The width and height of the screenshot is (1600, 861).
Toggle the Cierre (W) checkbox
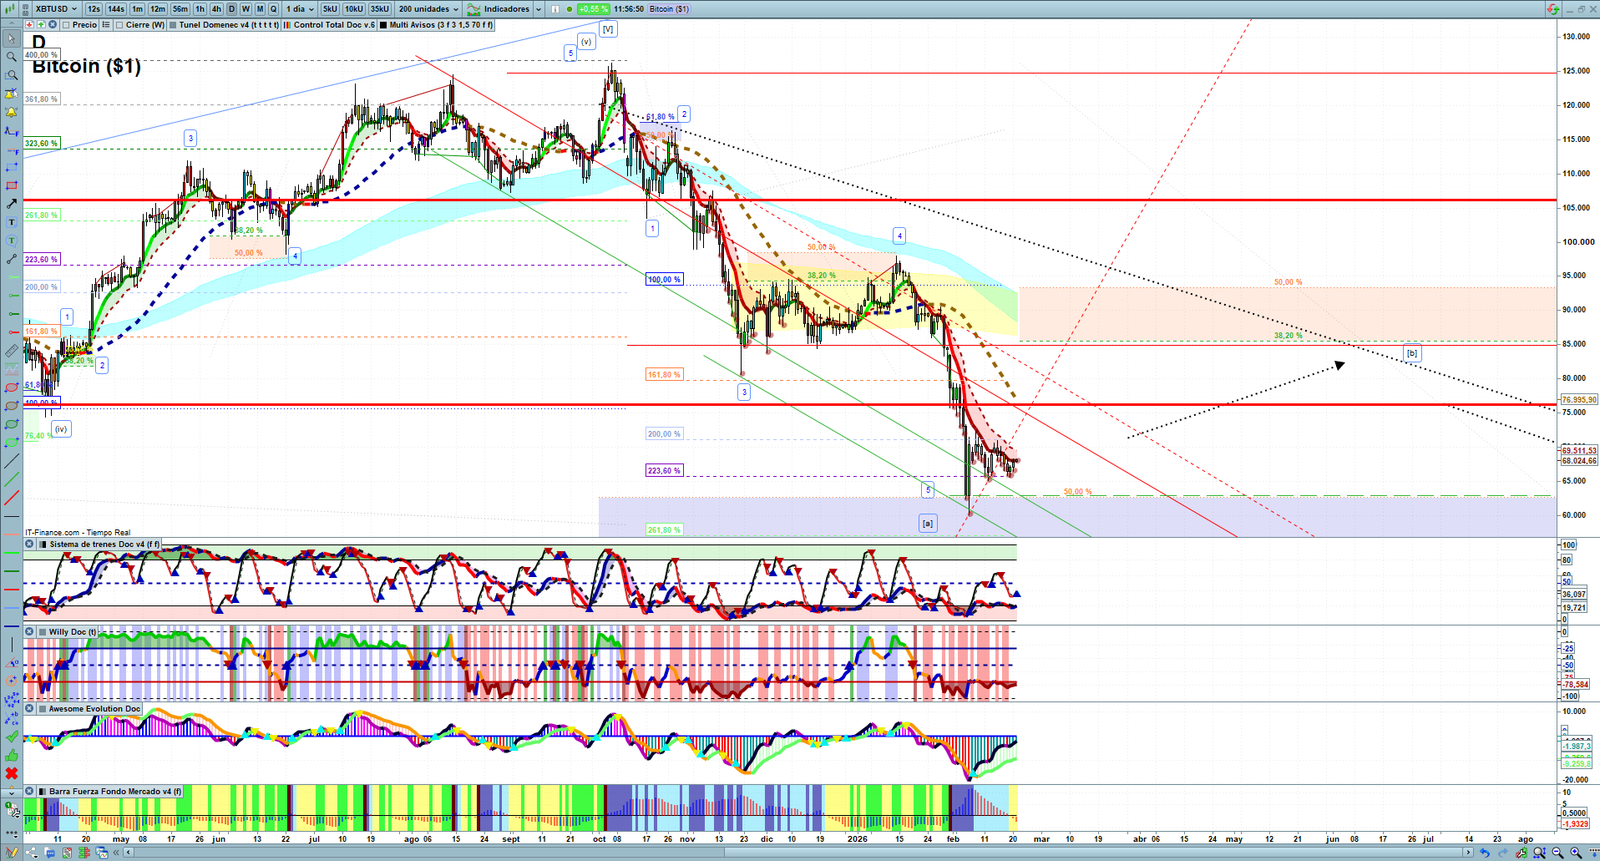[119, 25]
